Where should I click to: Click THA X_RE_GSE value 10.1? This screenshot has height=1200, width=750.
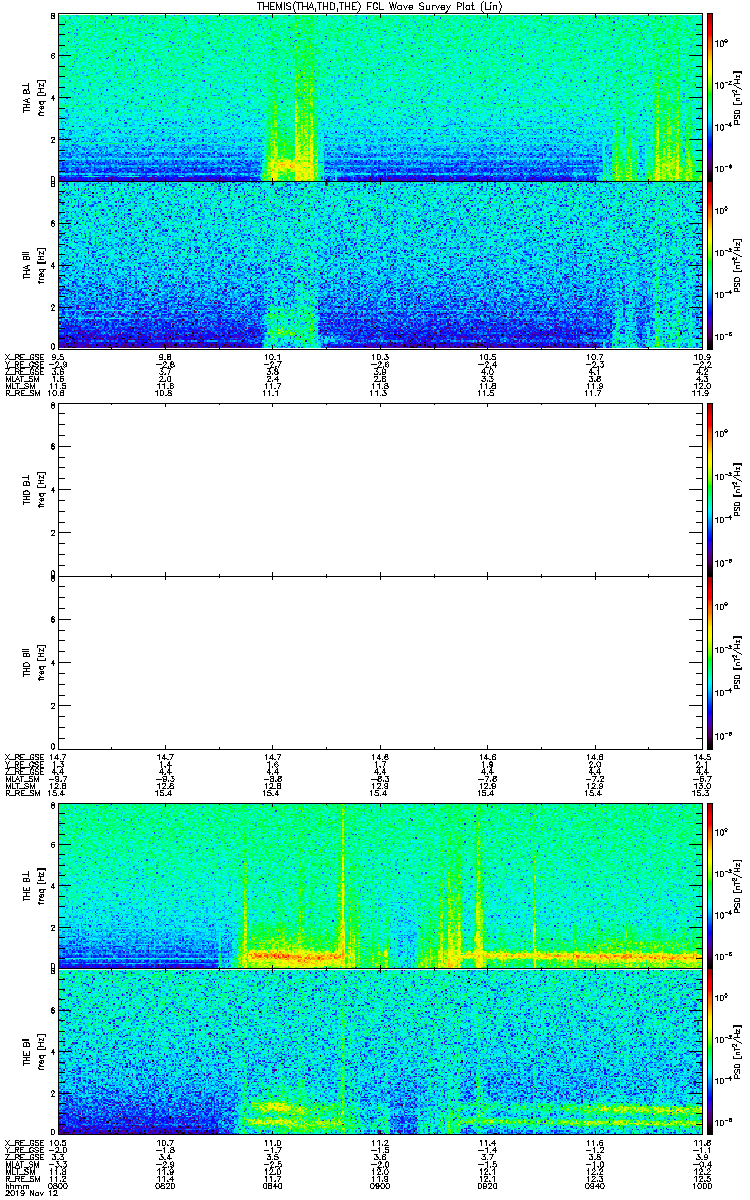(272, 355)
